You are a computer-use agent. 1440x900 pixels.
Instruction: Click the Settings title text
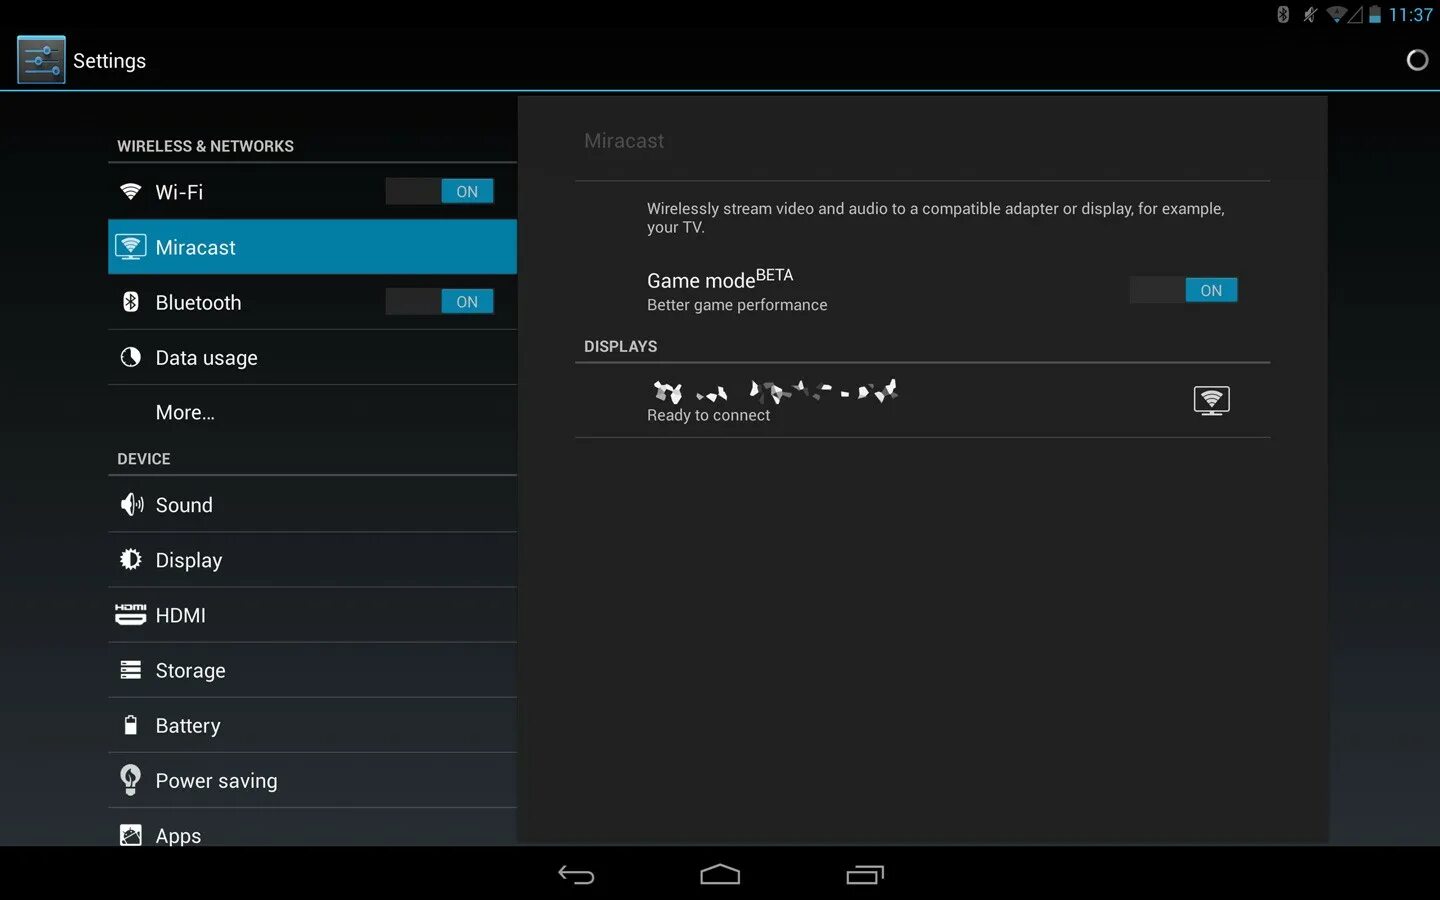coord(109,61)
